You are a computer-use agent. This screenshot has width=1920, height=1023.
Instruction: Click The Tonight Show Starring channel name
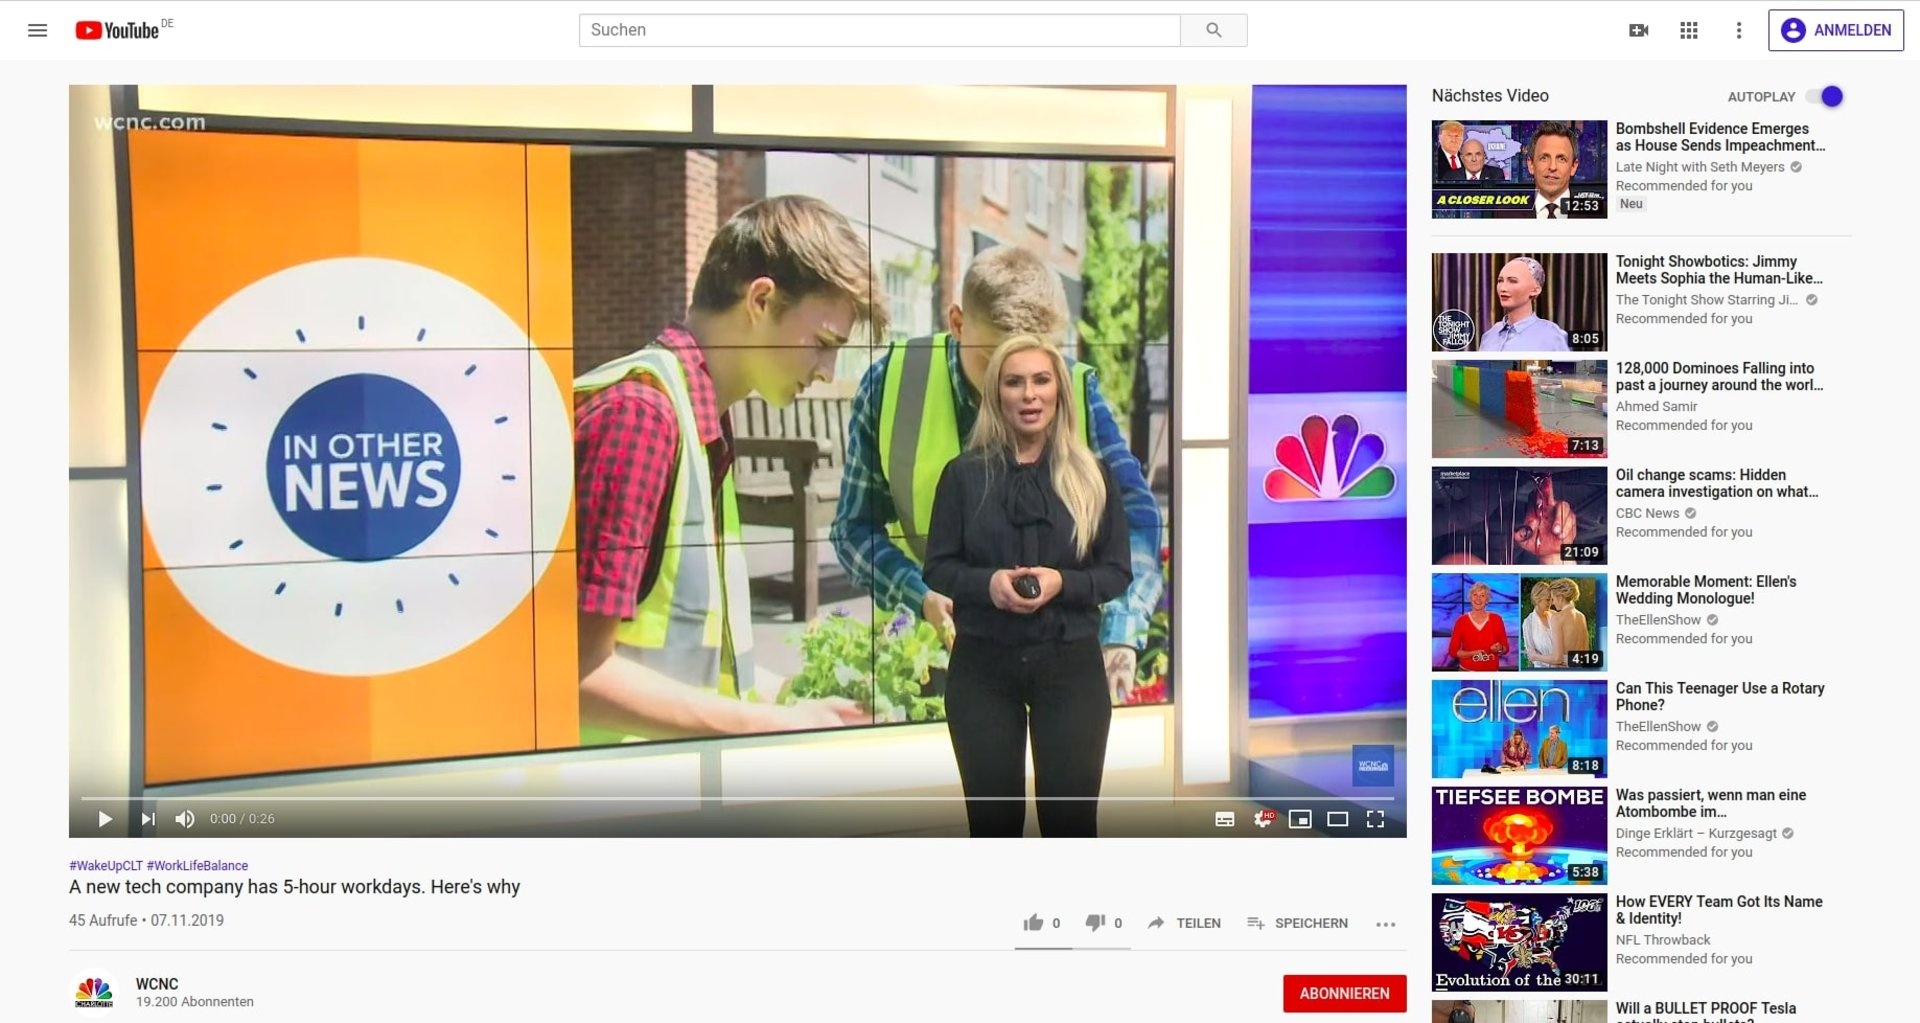click(1706, 300)
